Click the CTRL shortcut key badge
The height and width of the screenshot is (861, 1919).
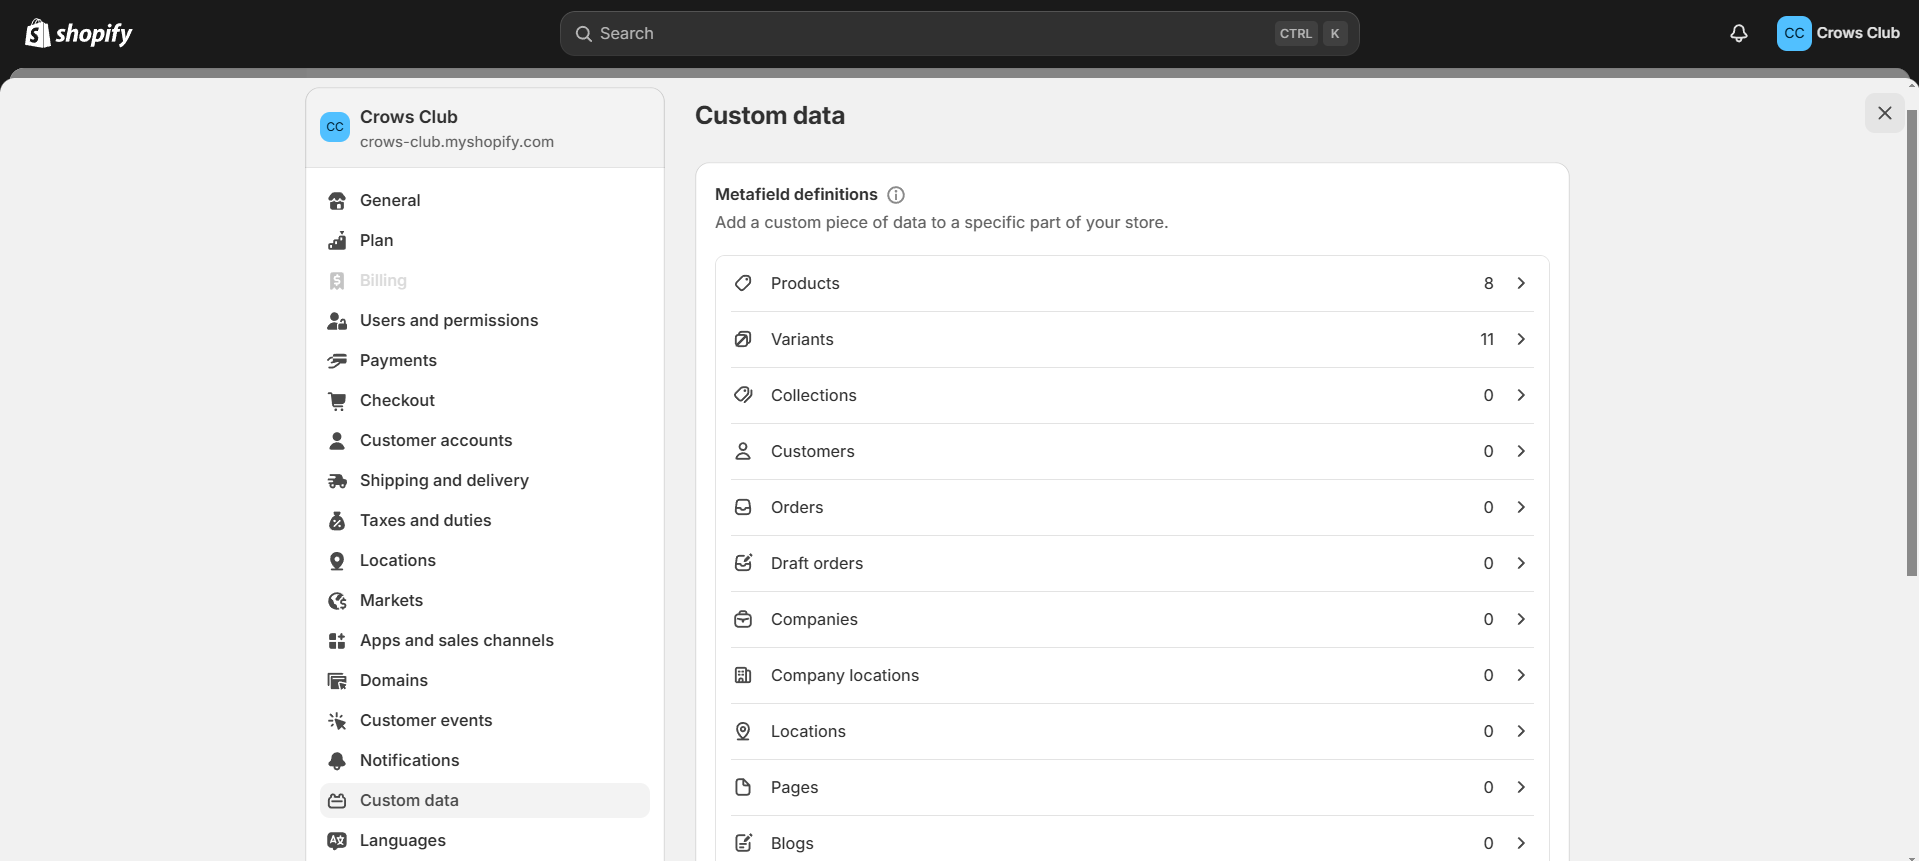pos(1296,33)
